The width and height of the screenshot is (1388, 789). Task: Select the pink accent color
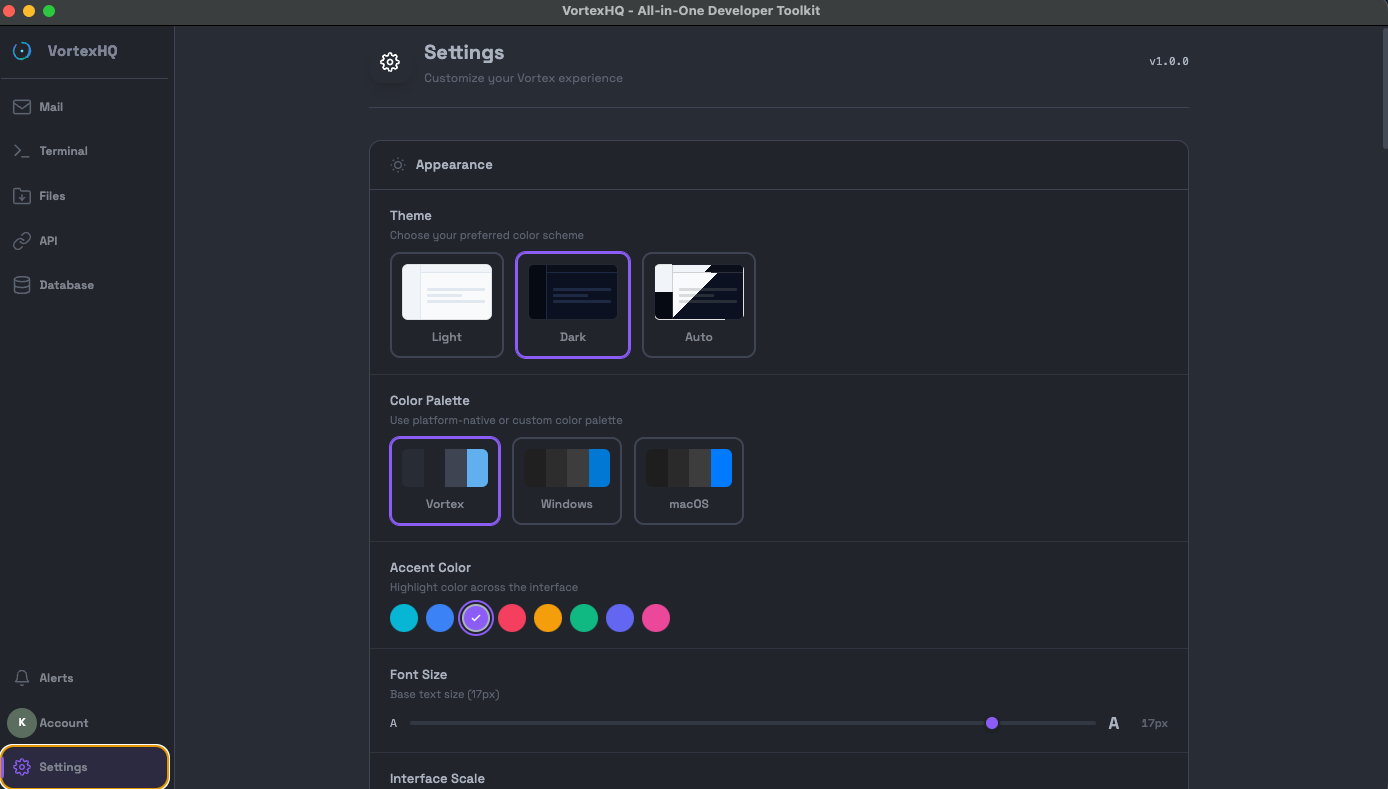pyautogui.click(x=656, y=618)
